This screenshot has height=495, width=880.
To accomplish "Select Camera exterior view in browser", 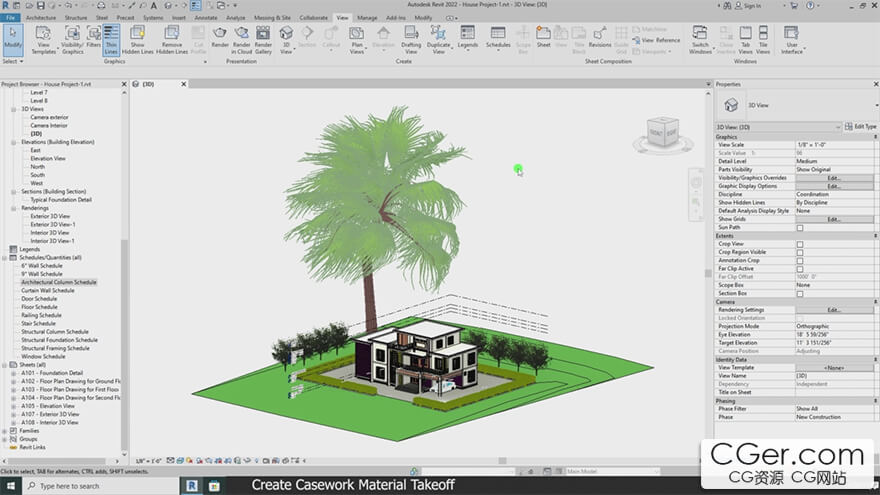I will 49,117.
